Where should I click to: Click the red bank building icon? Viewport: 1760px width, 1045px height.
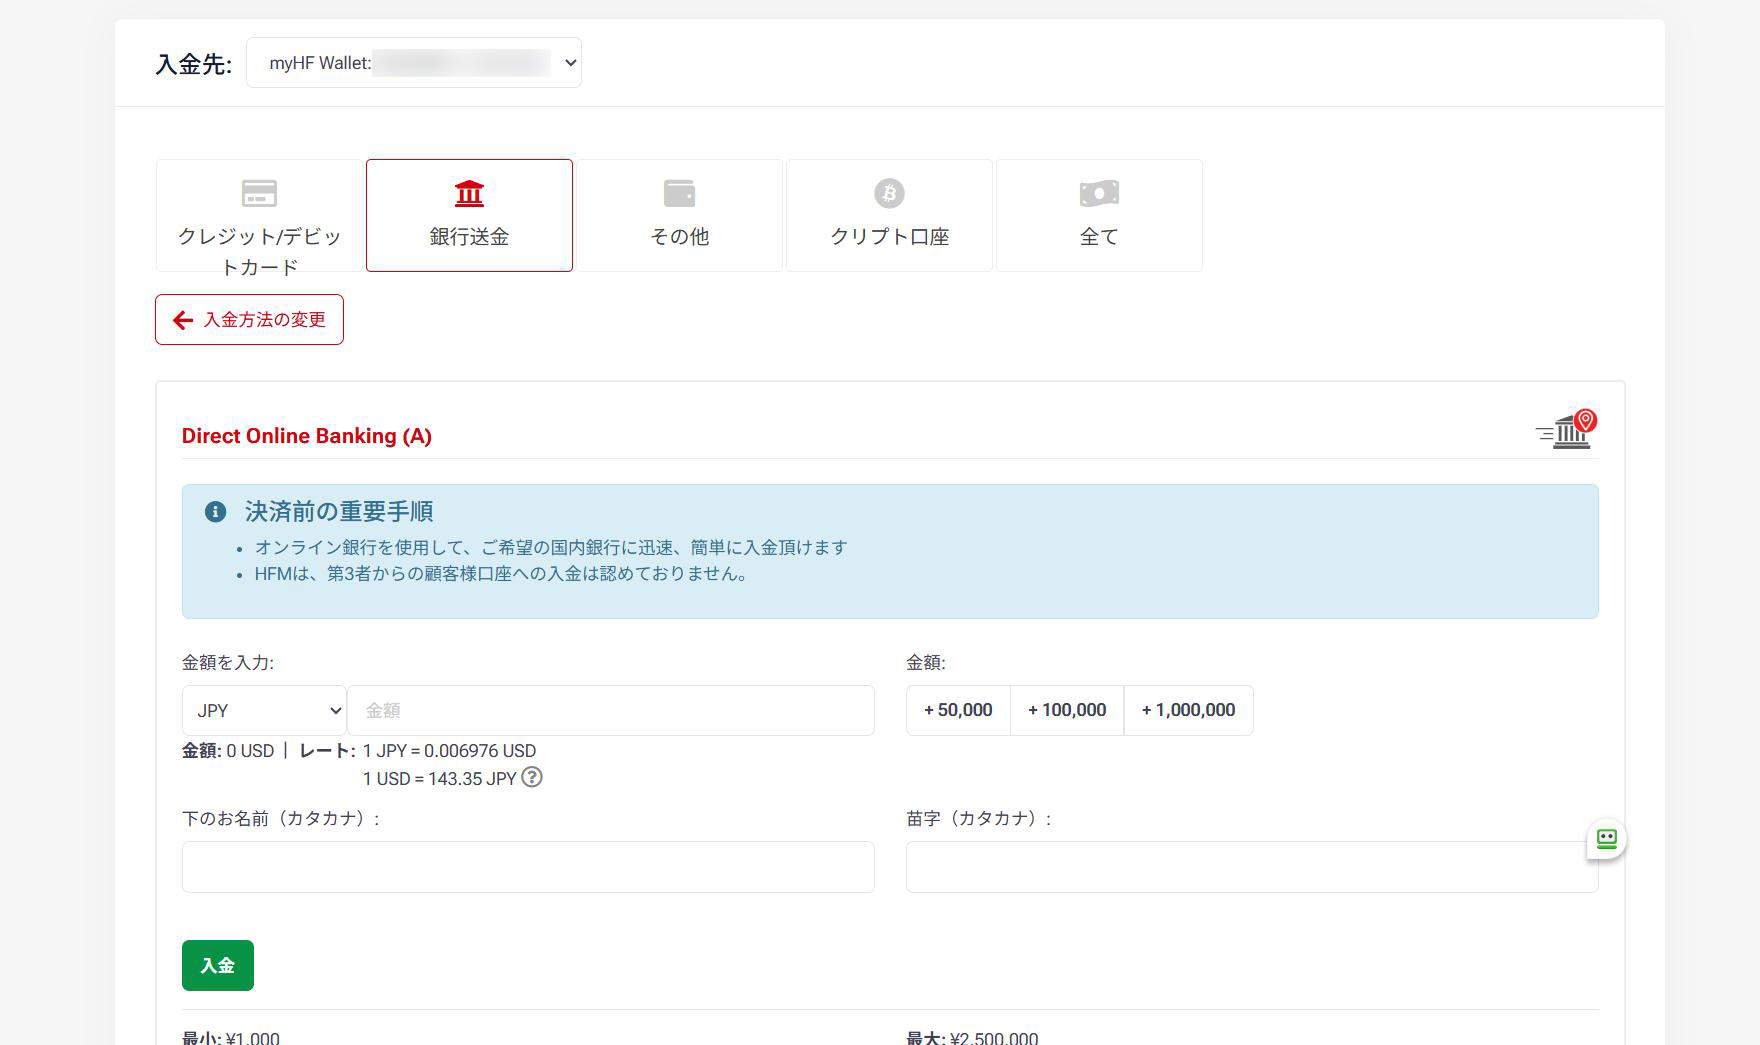click(x=469, y=193)
